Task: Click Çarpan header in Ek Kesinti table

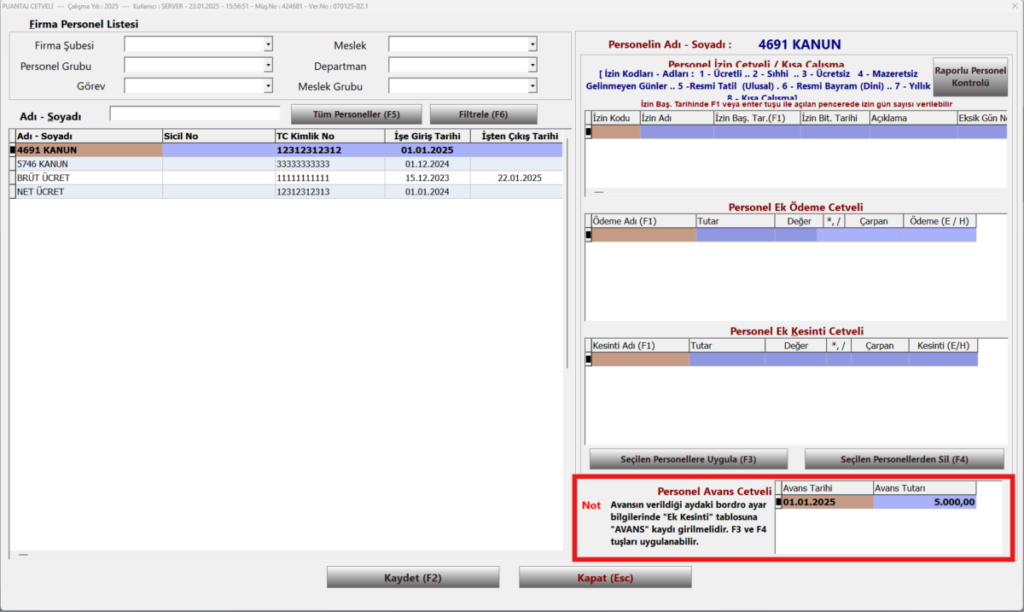Action: (x=880, y=346)
